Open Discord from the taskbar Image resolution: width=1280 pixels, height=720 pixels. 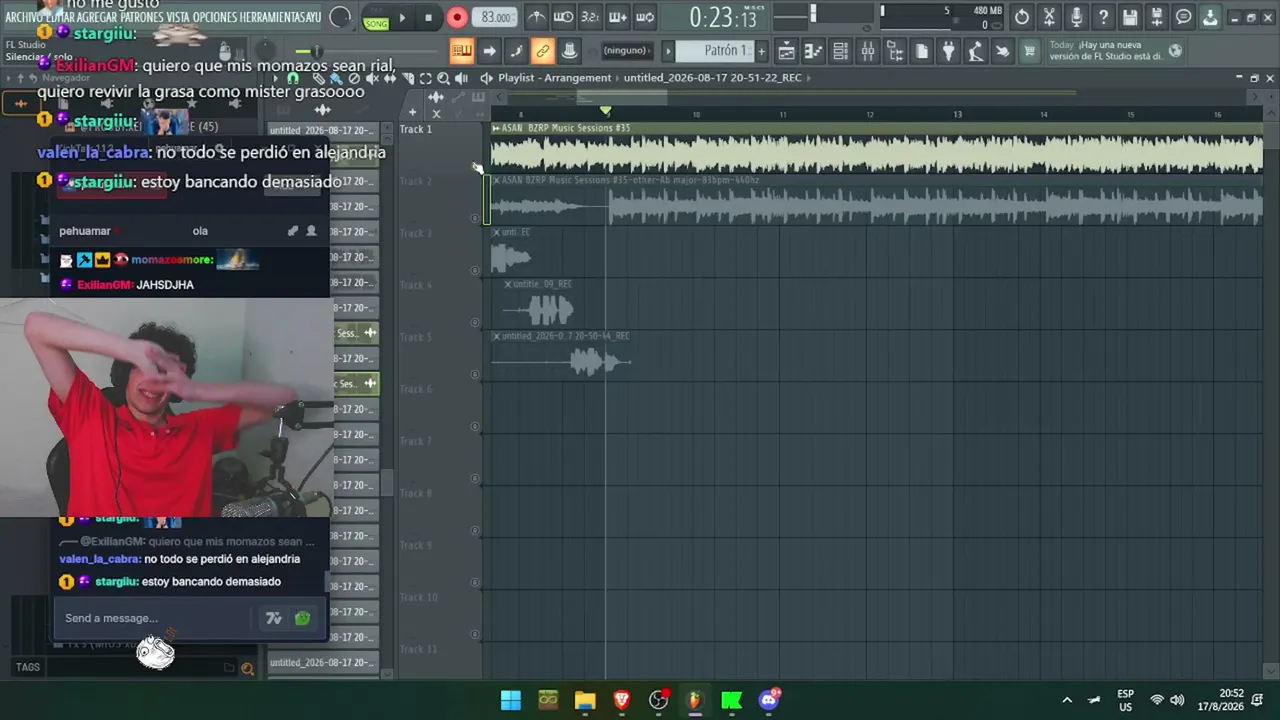click(x=769, y=700)
